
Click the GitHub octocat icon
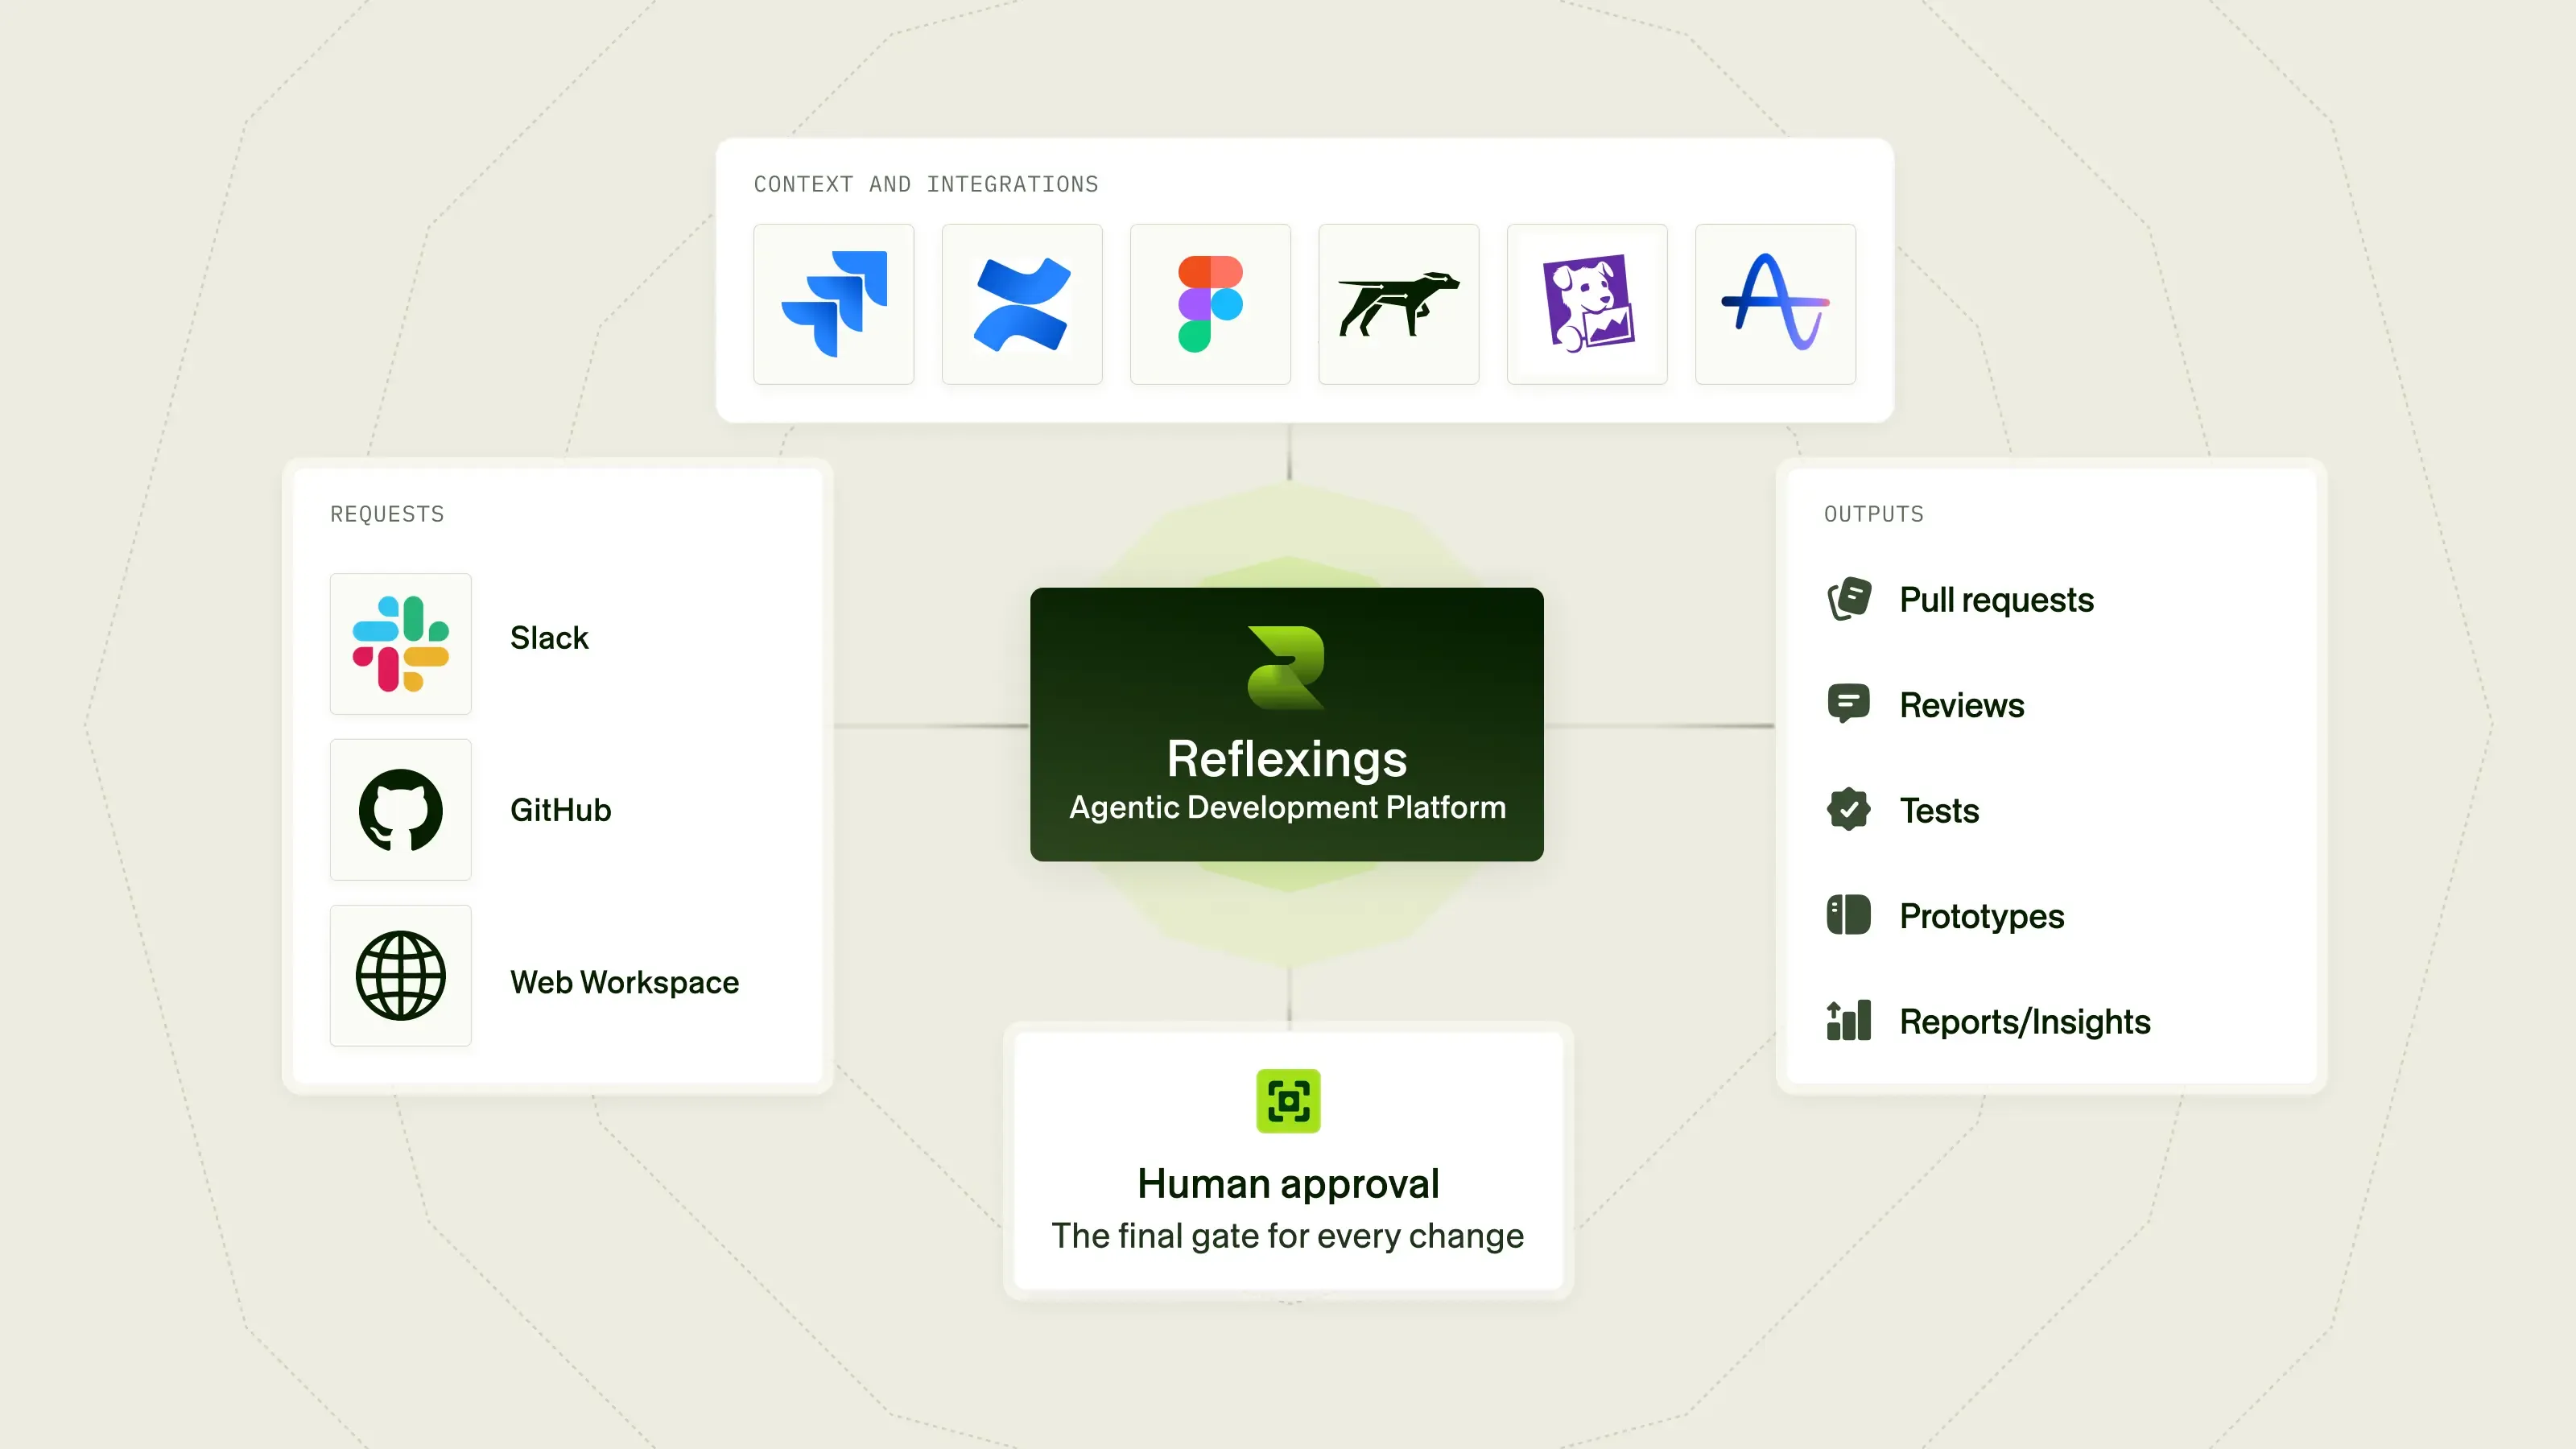click(401, 810)
